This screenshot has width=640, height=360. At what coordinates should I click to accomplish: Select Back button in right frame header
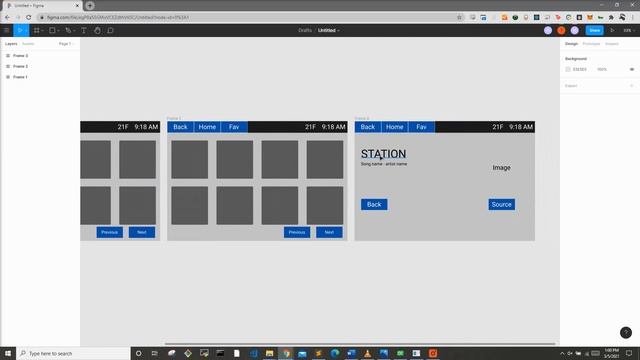[x=367, y=127]
